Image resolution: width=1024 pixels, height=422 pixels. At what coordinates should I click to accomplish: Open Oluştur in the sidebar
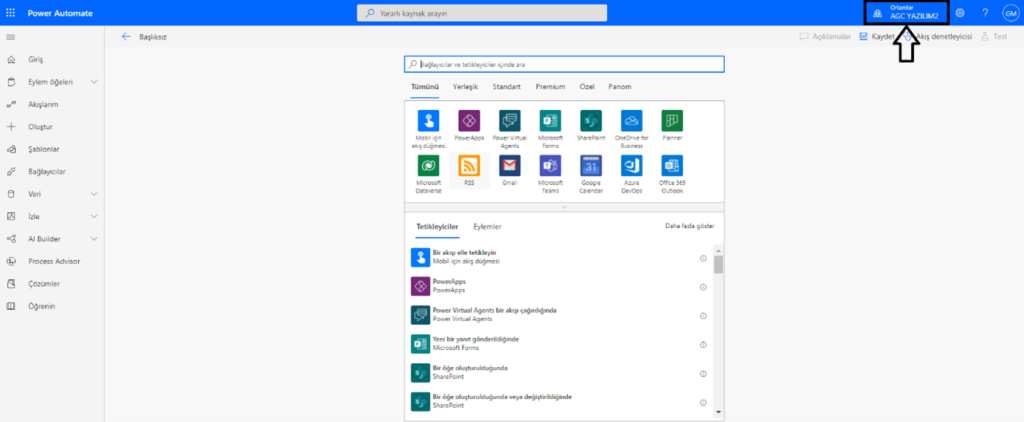40,127
